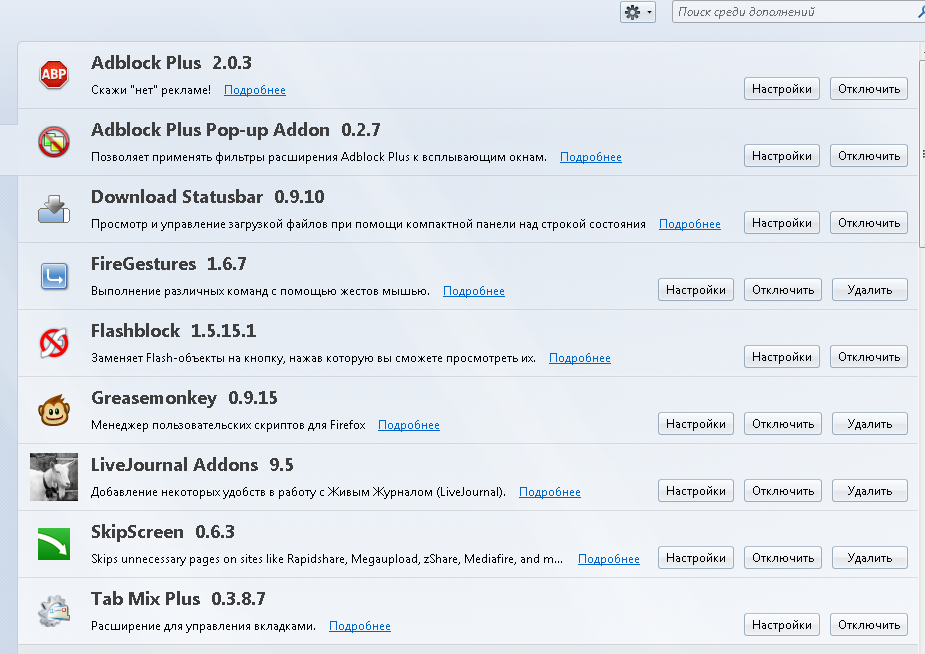The image size is (925, 654).
Task: Disable LiveJournal Addons with Отключить
Action: (x=783, y=491)
